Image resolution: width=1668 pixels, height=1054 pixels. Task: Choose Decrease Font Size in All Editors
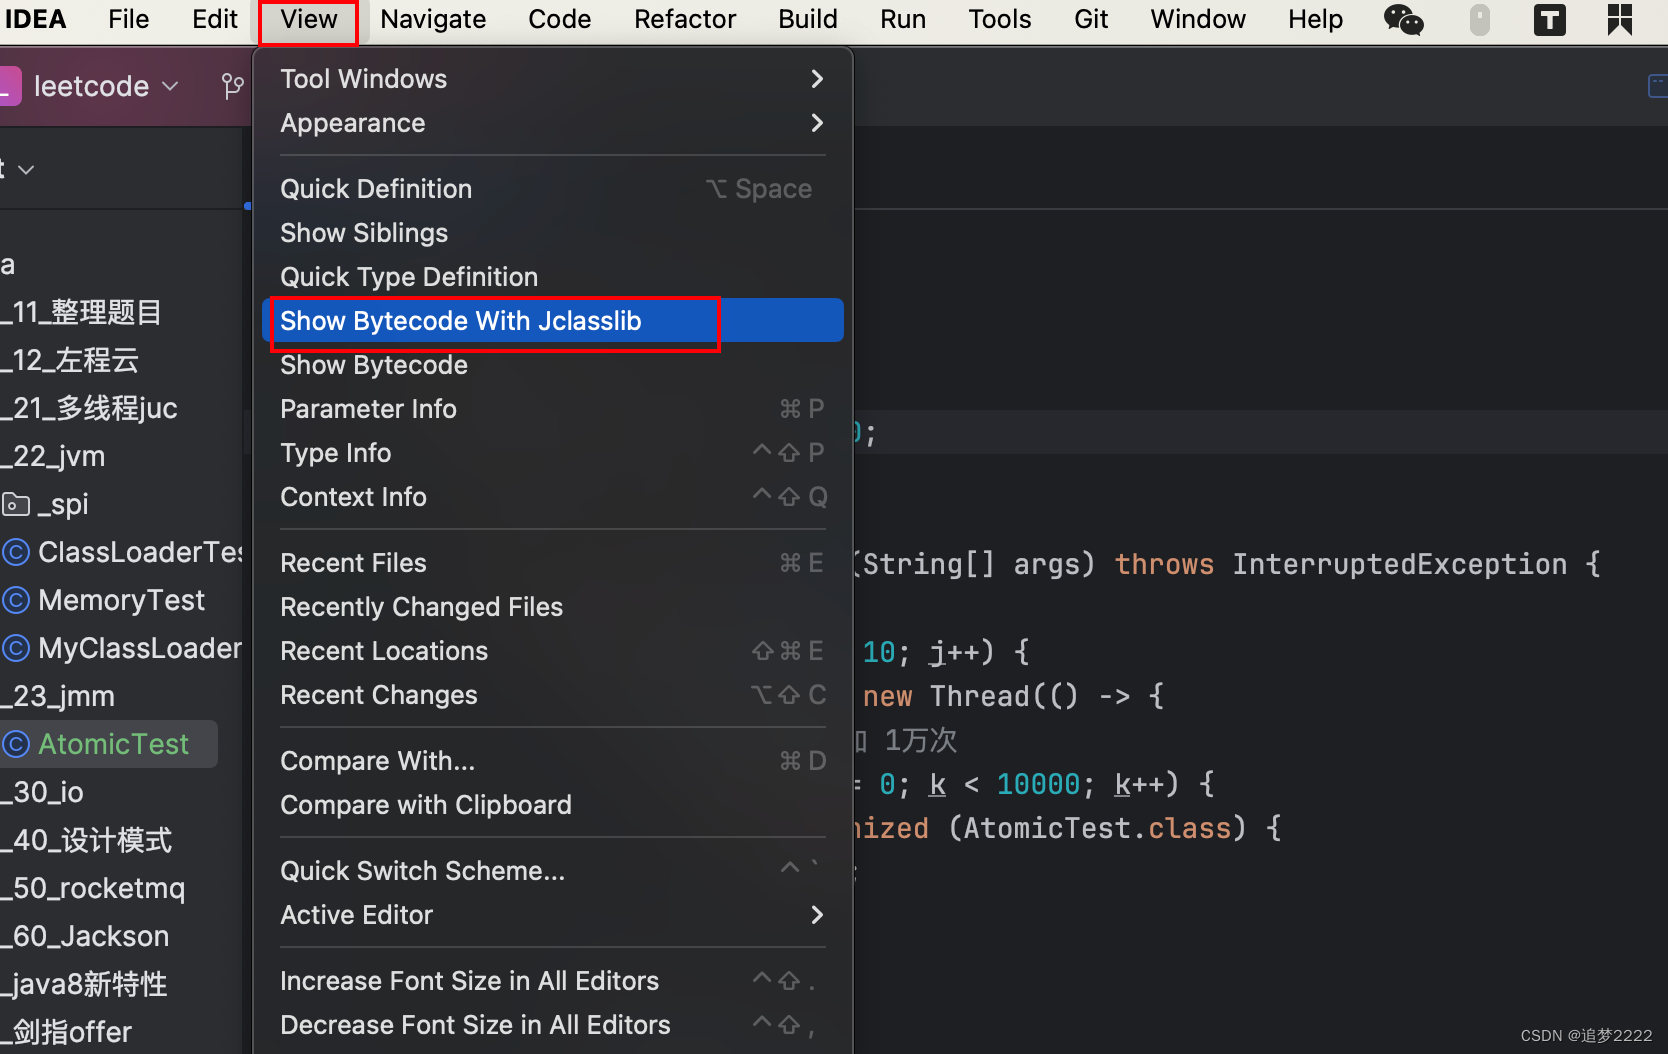(553, 1025)
